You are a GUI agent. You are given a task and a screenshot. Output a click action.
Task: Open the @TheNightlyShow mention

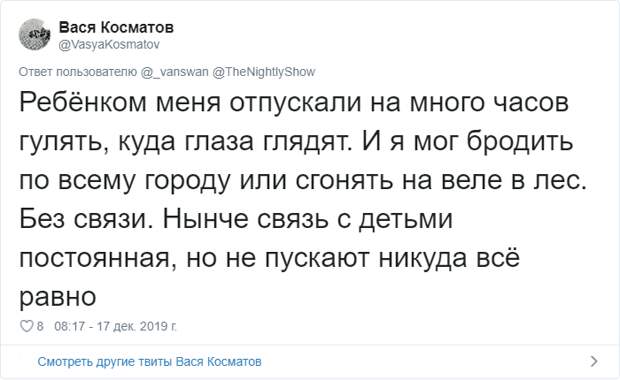tap(264, 72)
